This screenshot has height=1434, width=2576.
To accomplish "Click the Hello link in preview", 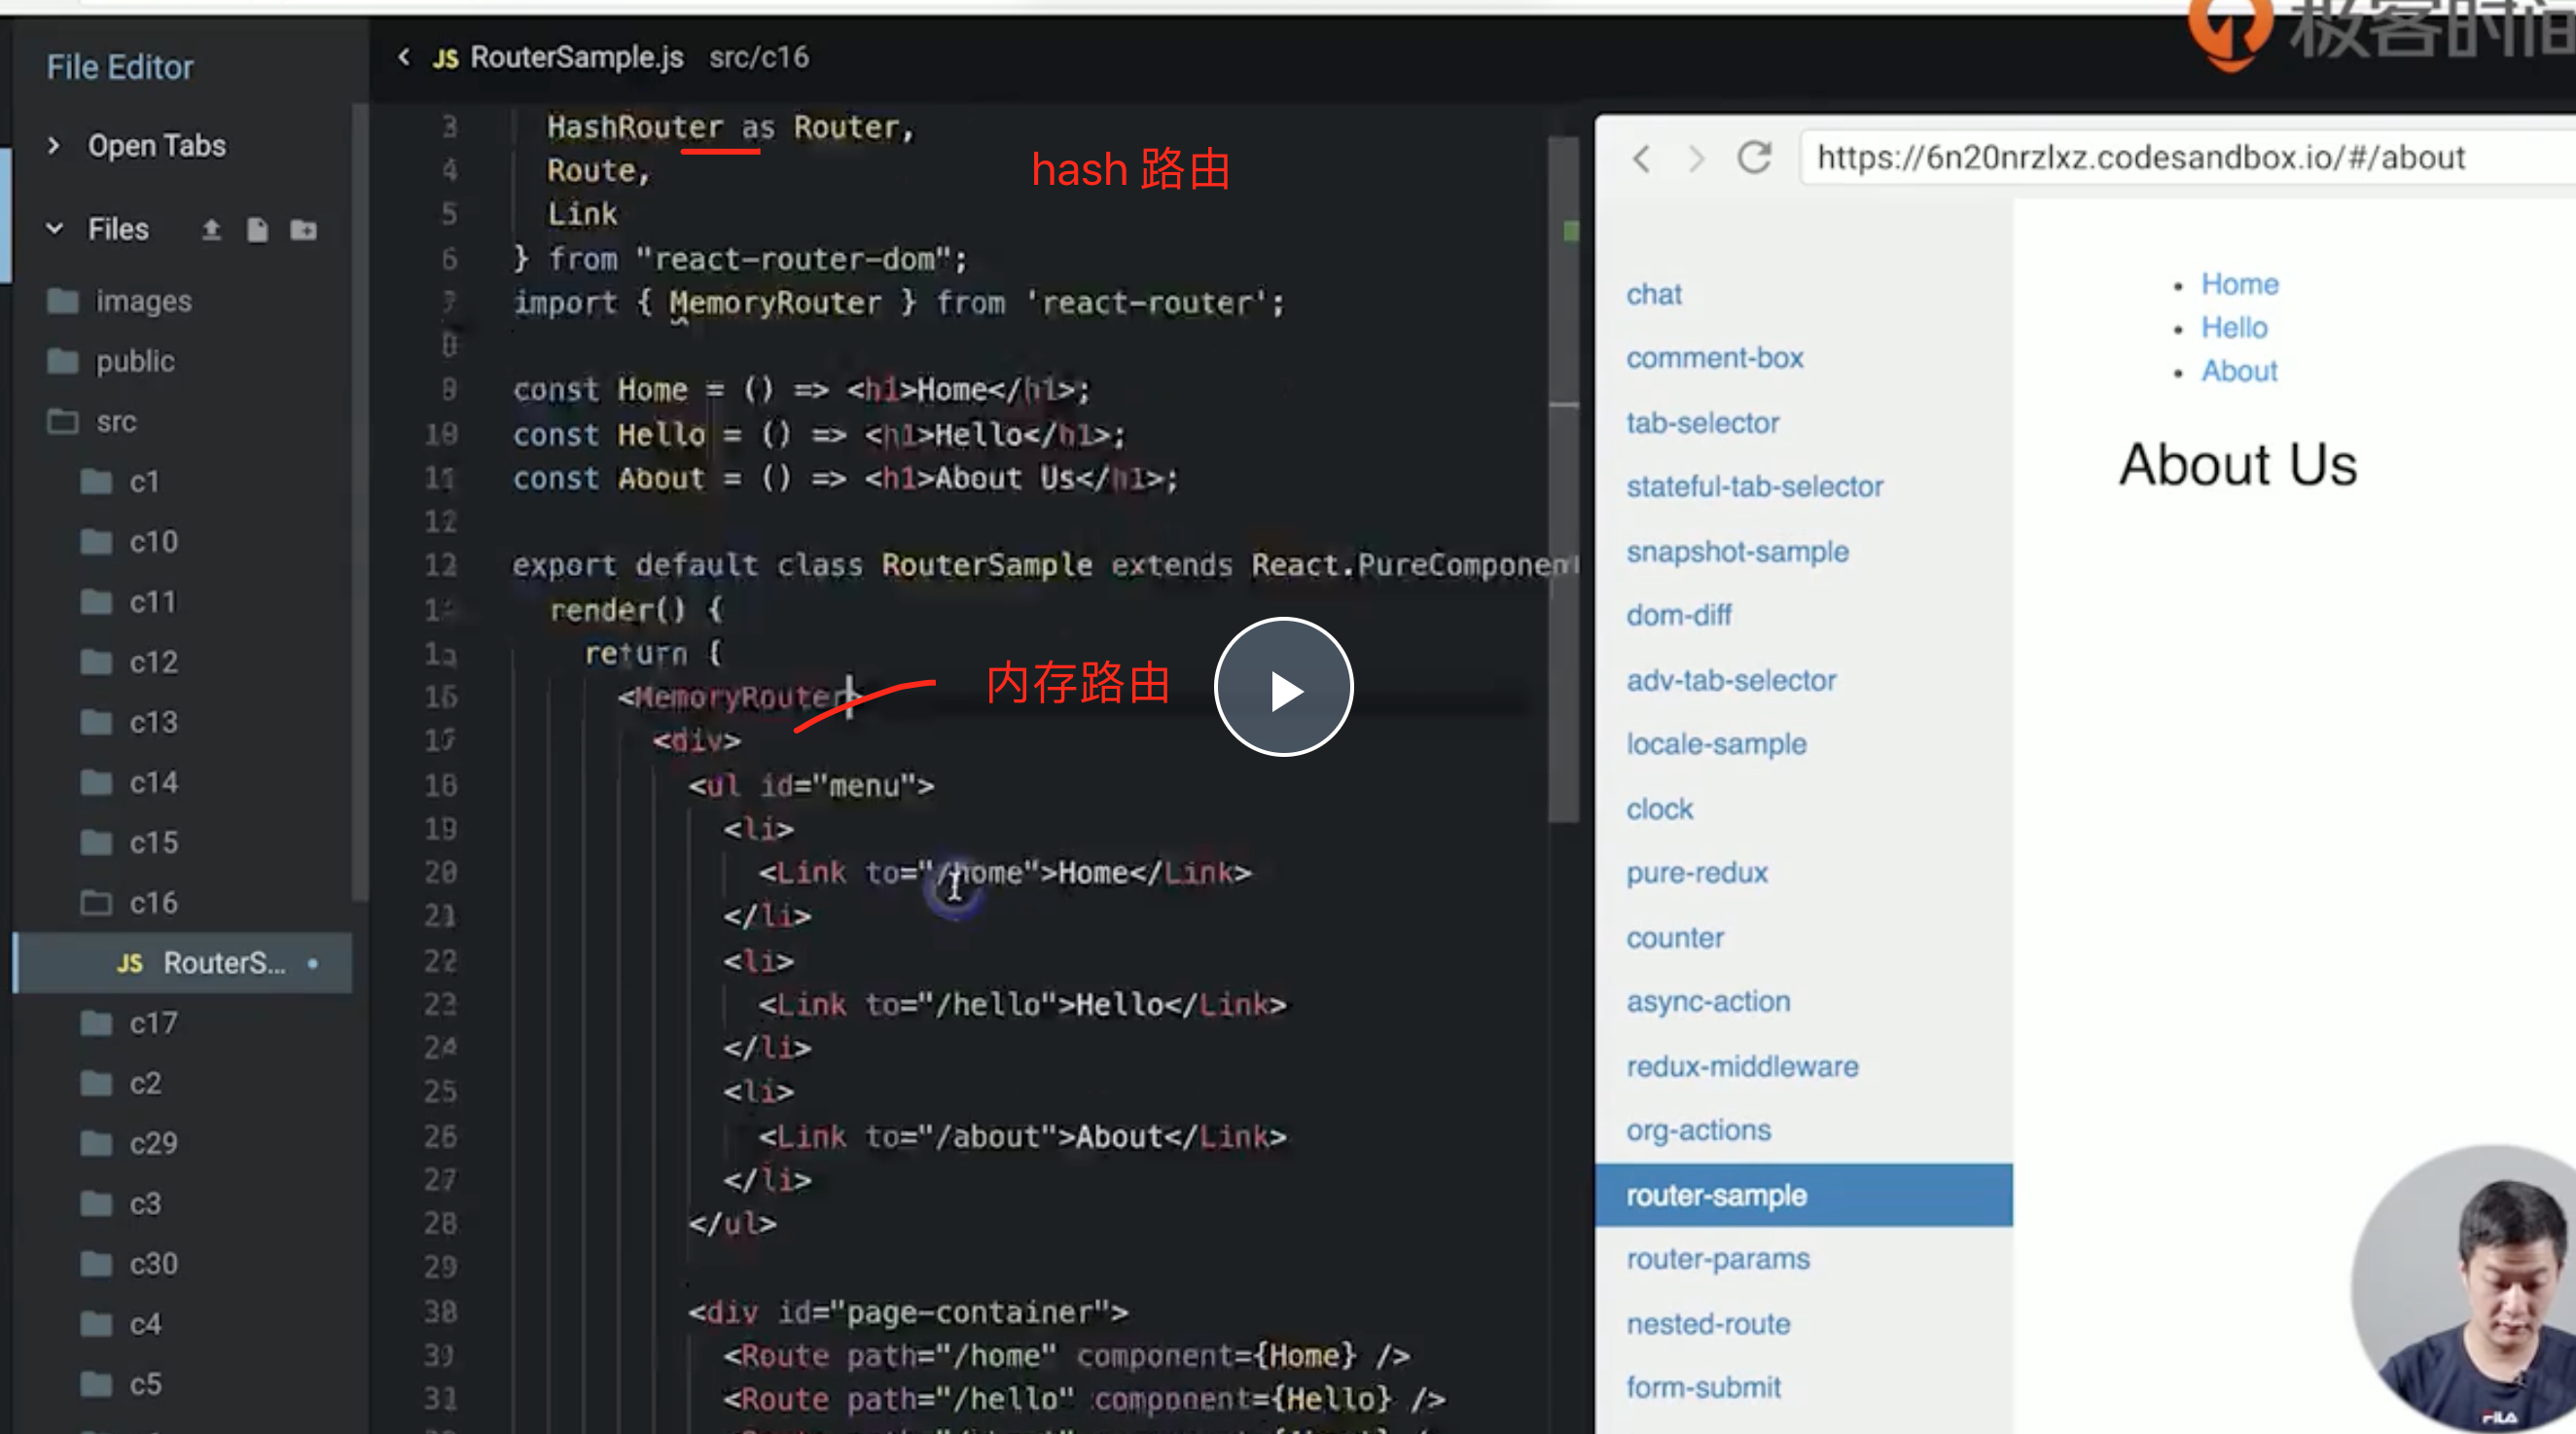I will coord(2233,328).
